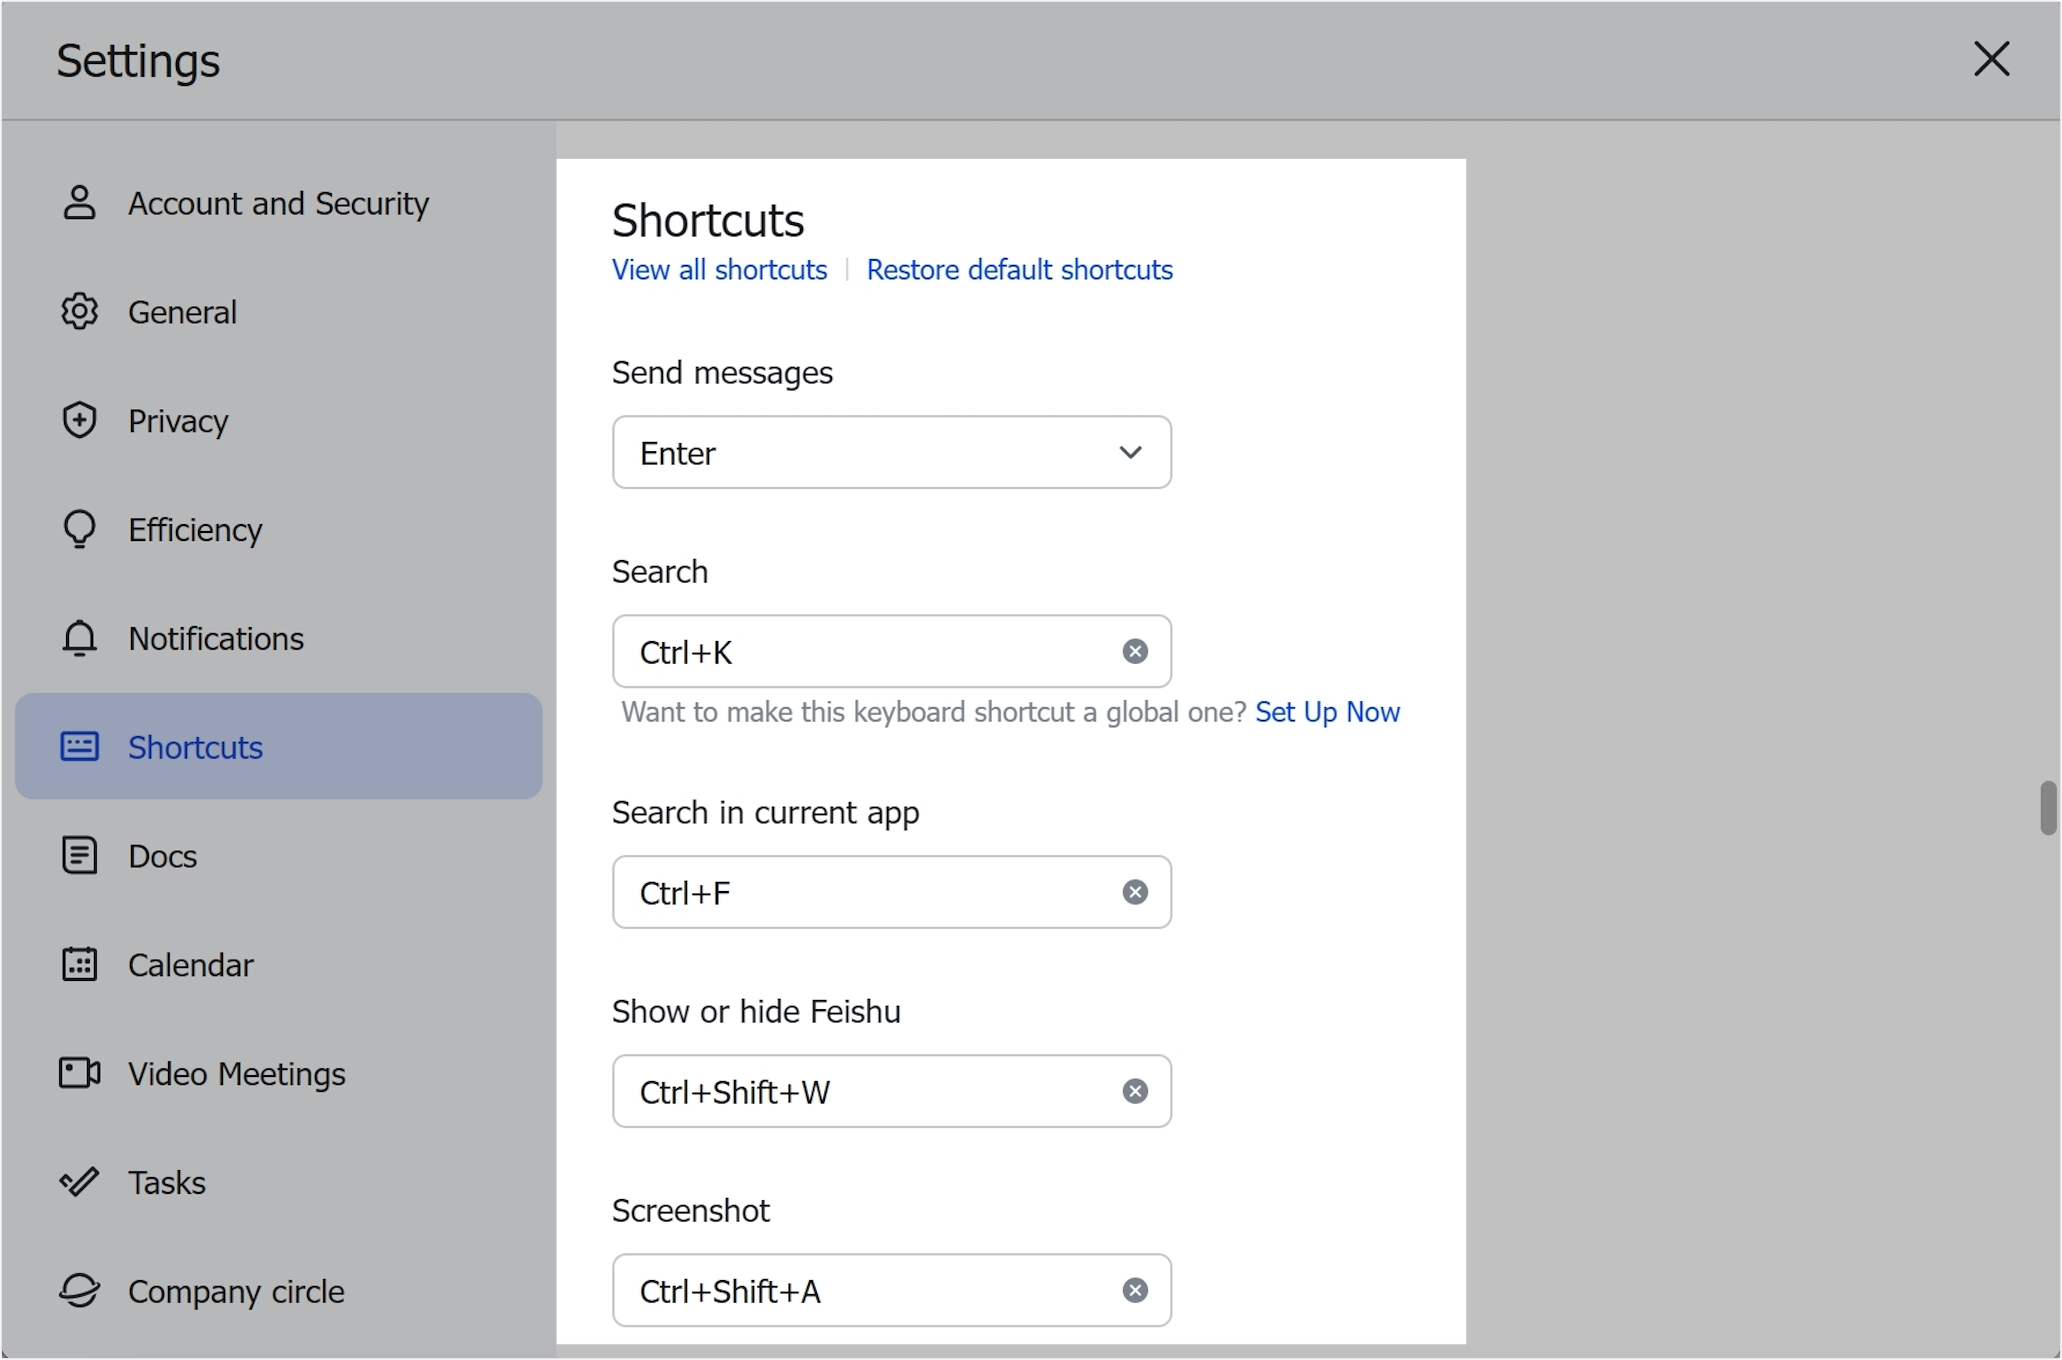Clear the Ctrl+F shortcut
The height and width of the screenshot is (1360, 2062).
(1134, 891)
